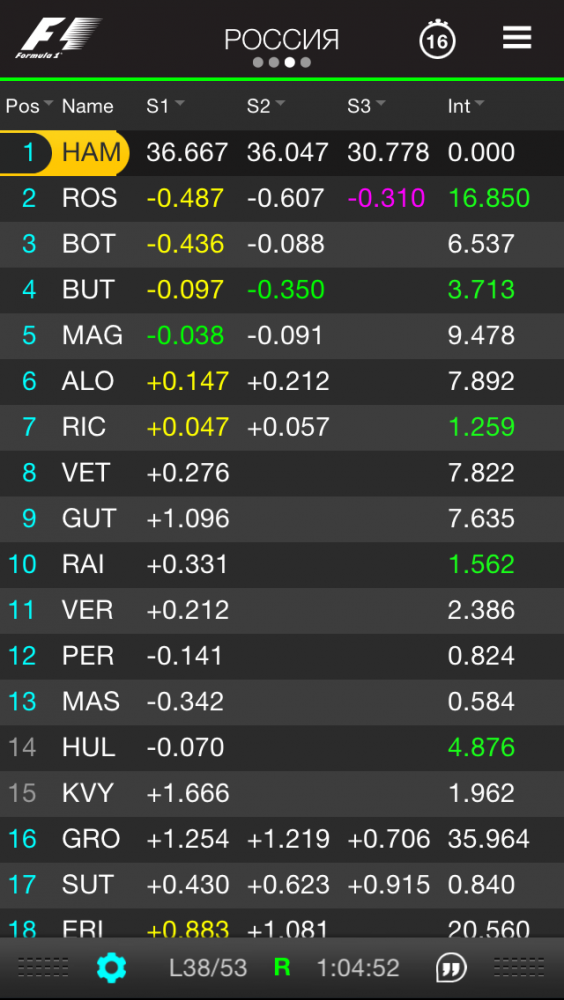Open the S3 column dropdown
This screenshot has width=564, height=1000.
[380, 103]
